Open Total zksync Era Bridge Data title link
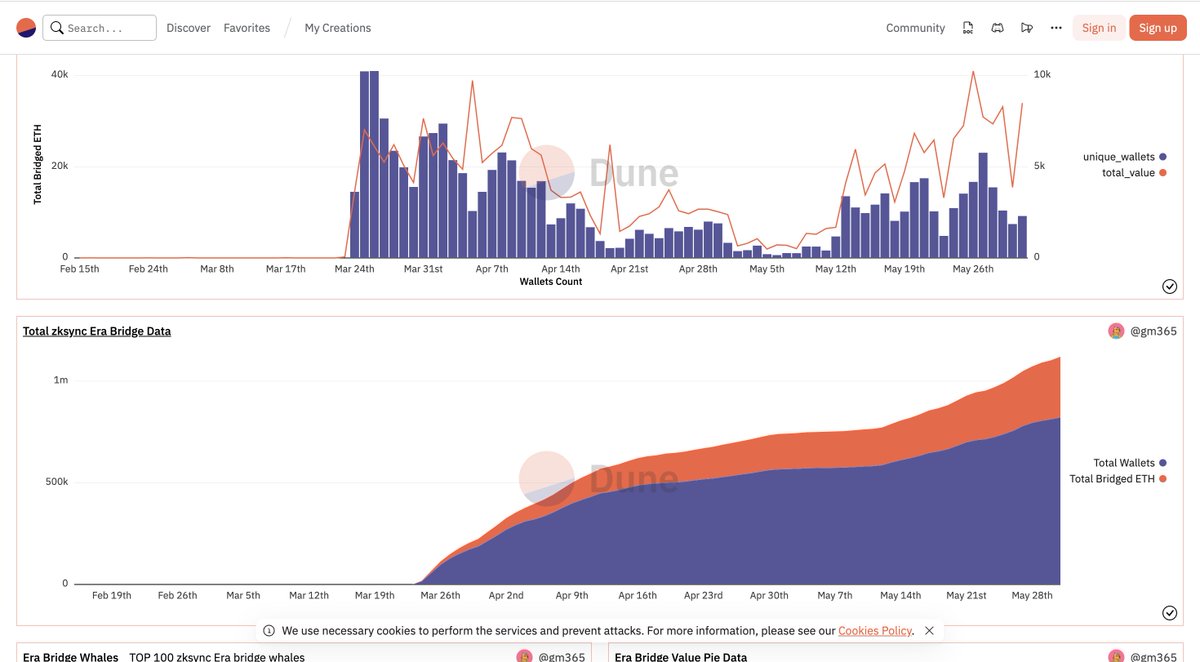The image size is (1200, 662). coord(97,331)
